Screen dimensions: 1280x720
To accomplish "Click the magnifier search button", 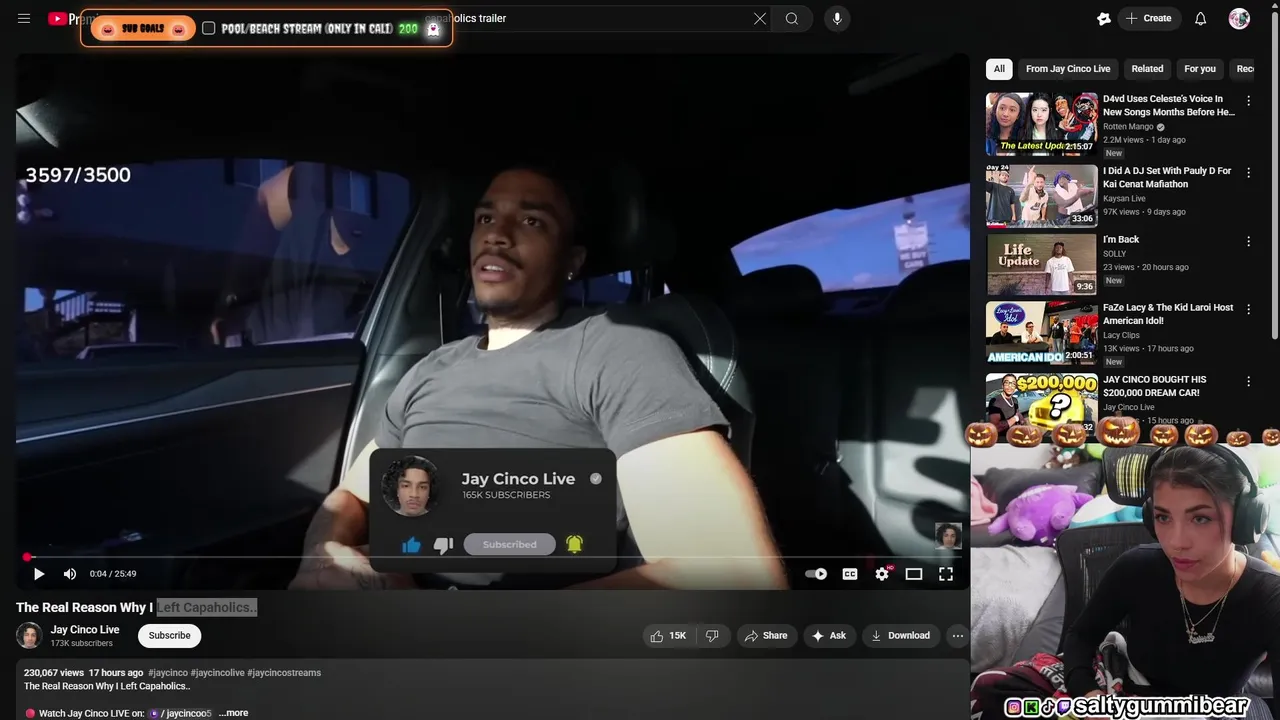I will [792, 18].
